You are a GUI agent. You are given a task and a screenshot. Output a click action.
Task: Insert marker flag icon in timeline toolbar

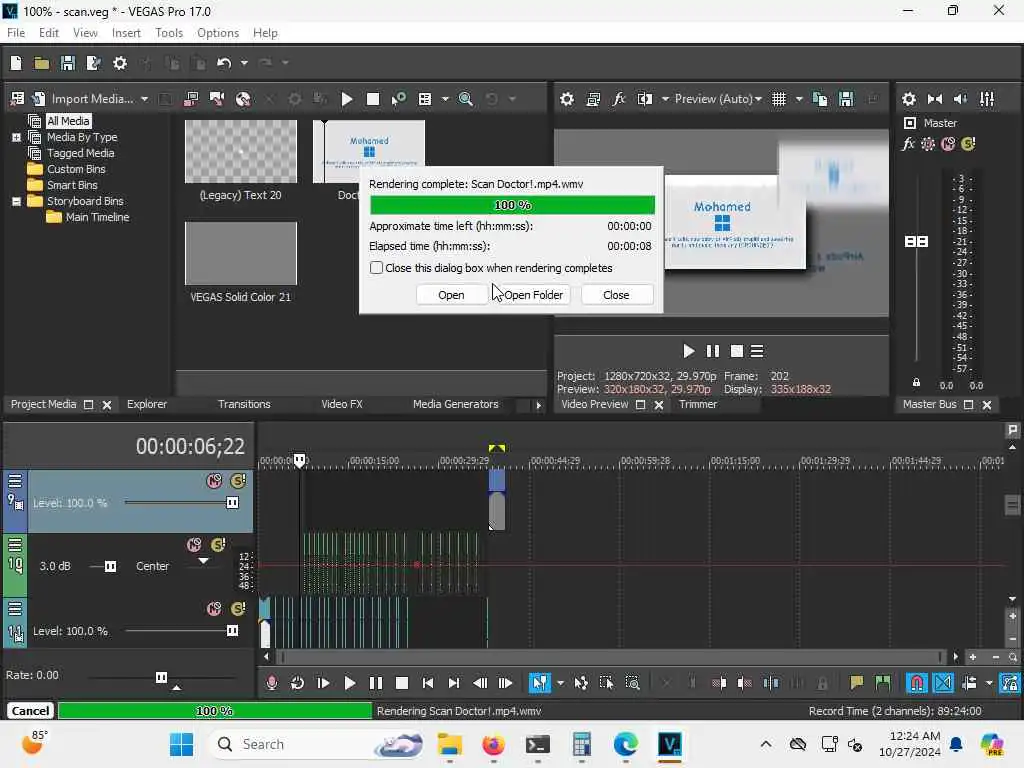click(856, 683)
